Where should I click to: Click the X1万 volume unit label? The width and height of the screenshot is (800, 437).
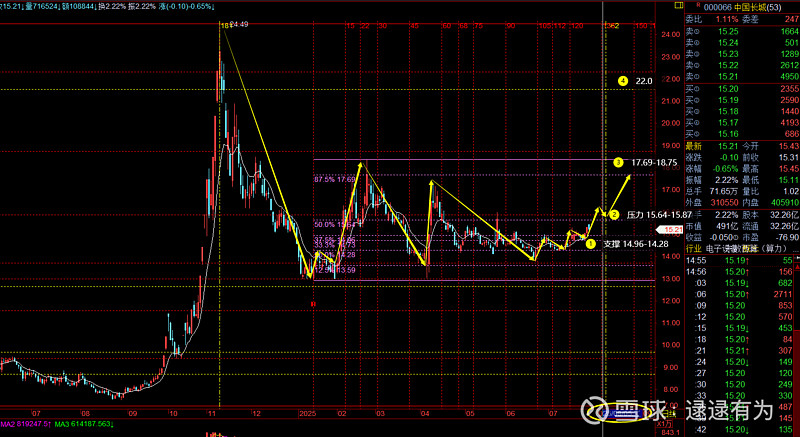pos(665,424)
